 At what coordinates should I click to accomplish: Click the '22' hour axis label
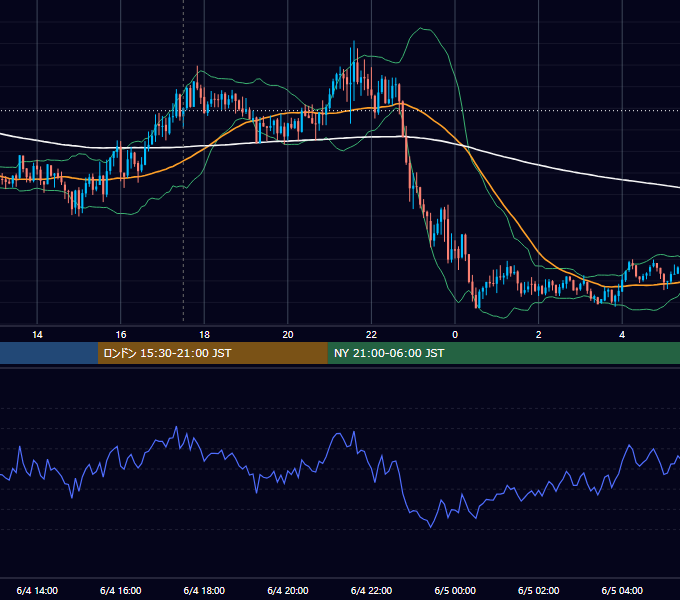pos(371,335)
